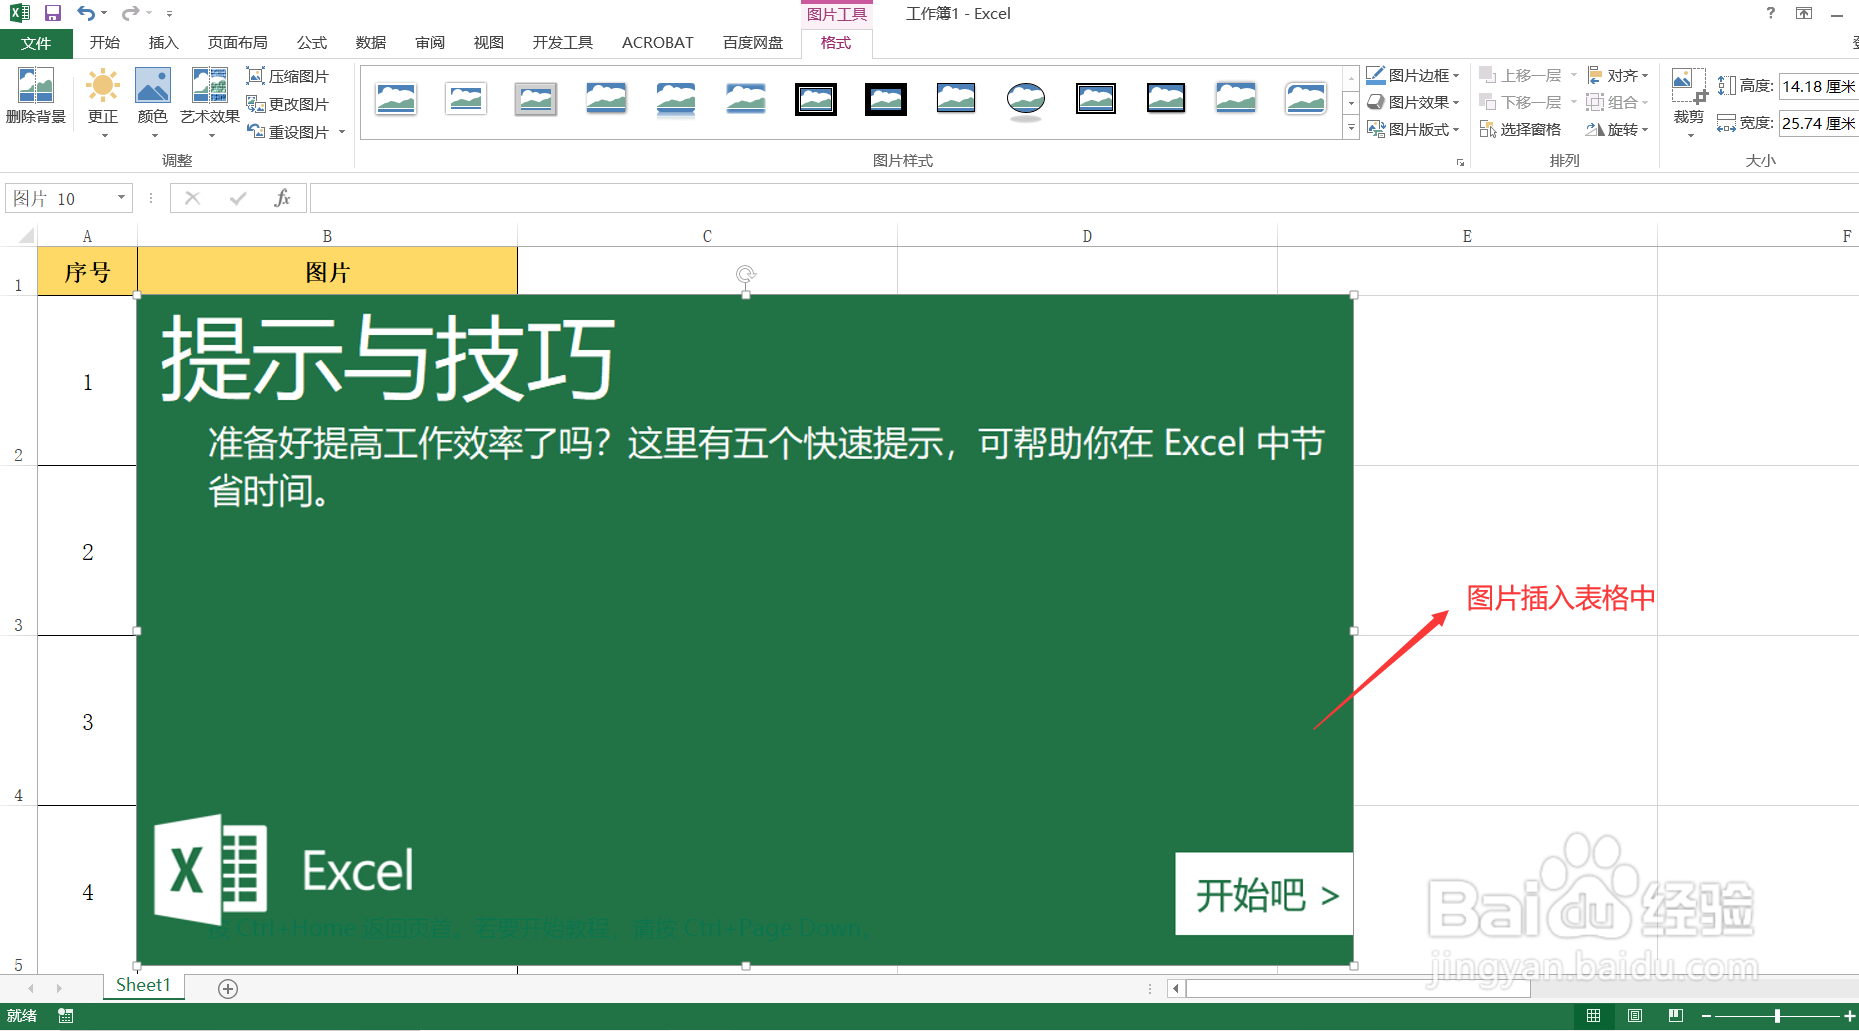Go to the next Picture Styles row
Image resolution: width=1859 pixels, height=1031 pixels.
[1351, 103]
